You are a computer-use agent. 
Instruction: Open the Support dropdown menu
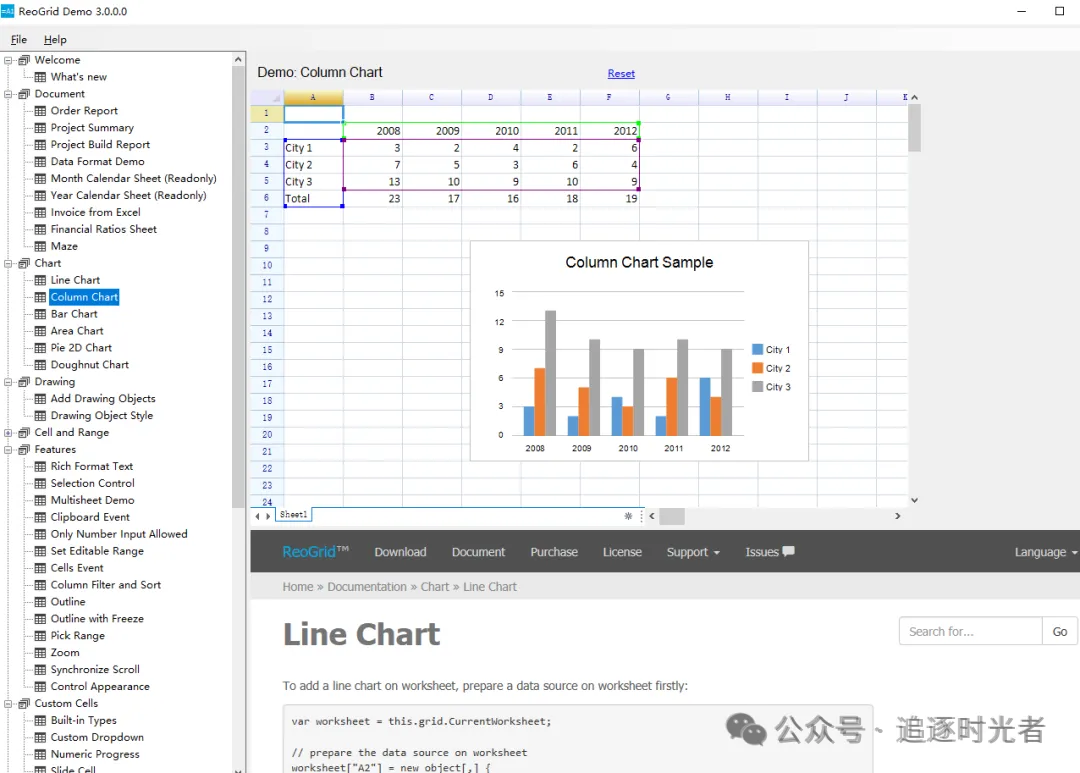click(x=693, y=552)
